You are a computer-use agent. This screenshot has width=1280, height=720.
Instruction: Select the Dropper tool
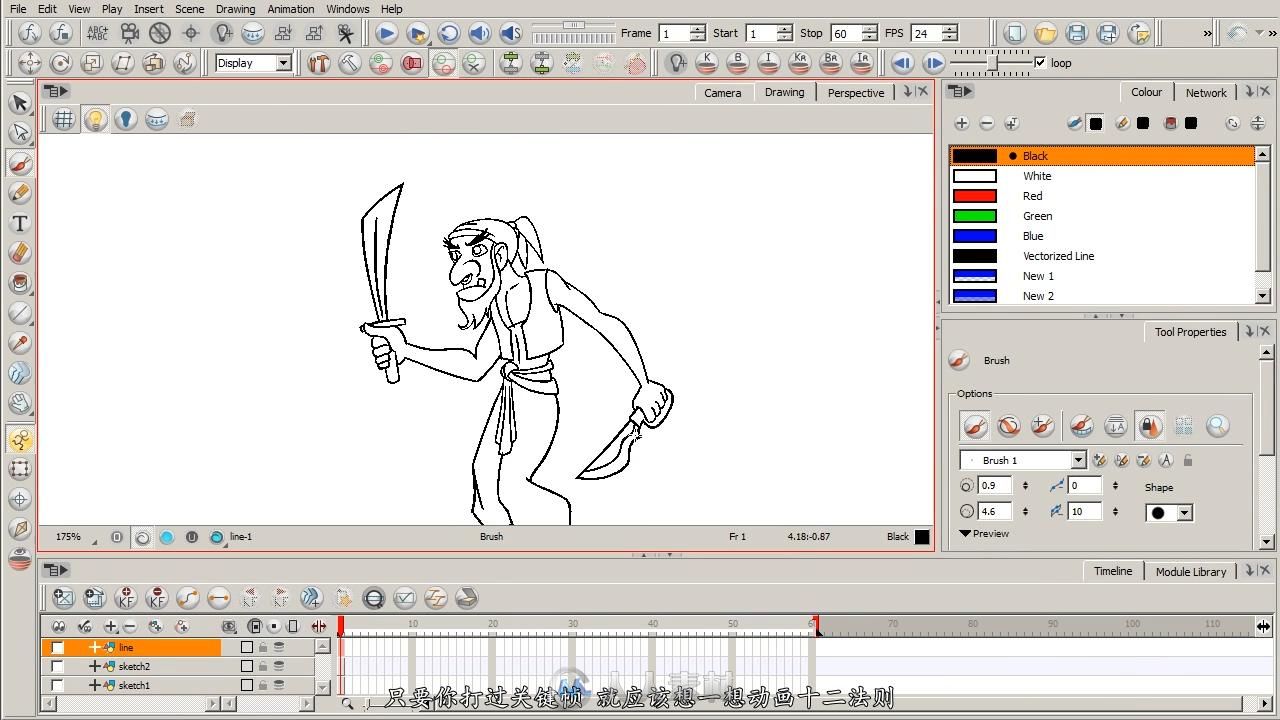tap(19, 343)
